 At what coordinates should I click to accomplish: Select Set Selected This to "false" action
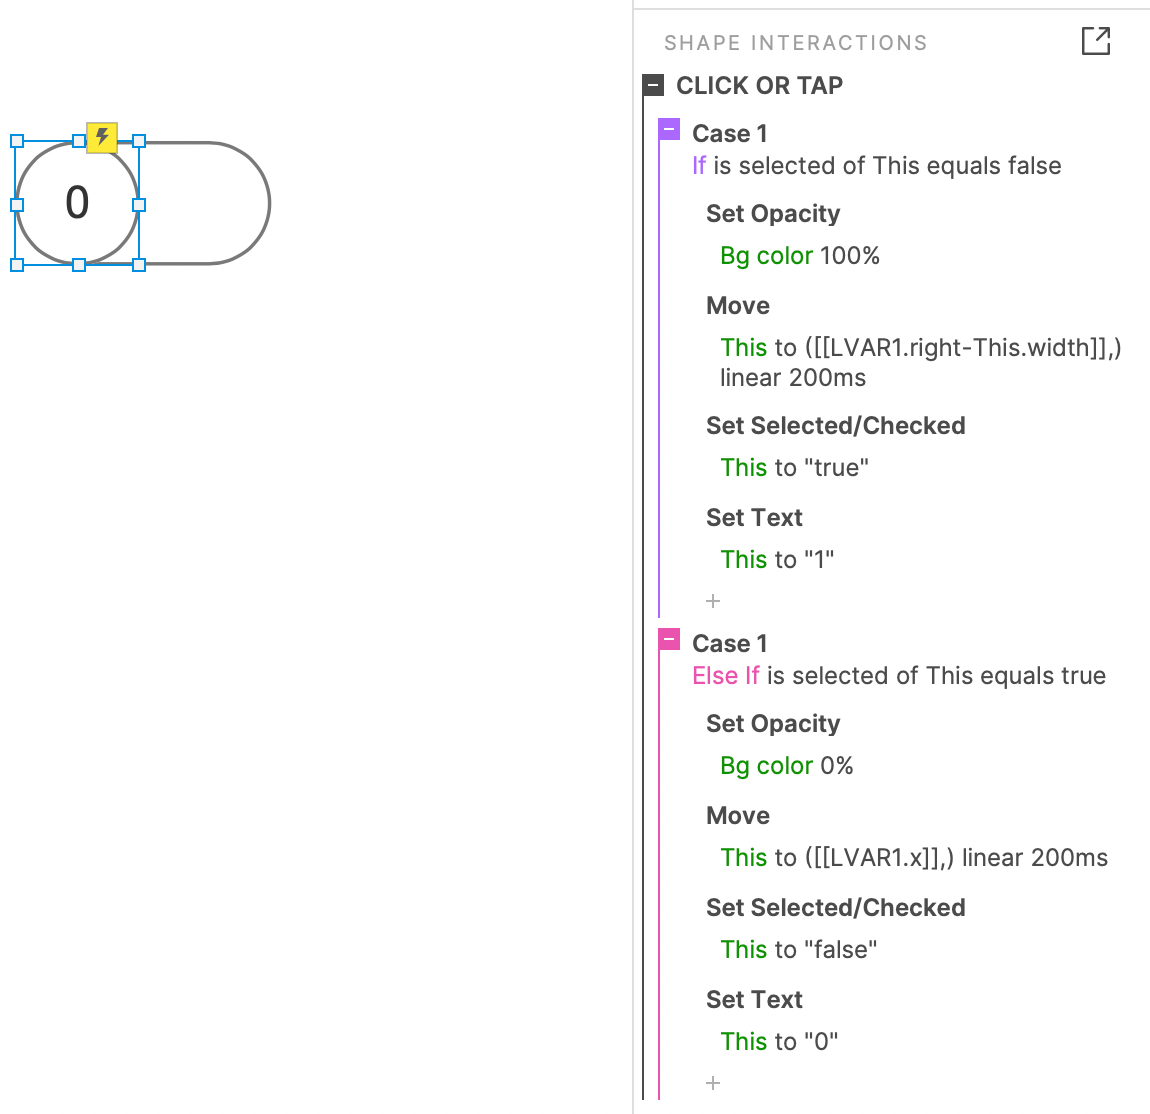click(x=798, y=950)
